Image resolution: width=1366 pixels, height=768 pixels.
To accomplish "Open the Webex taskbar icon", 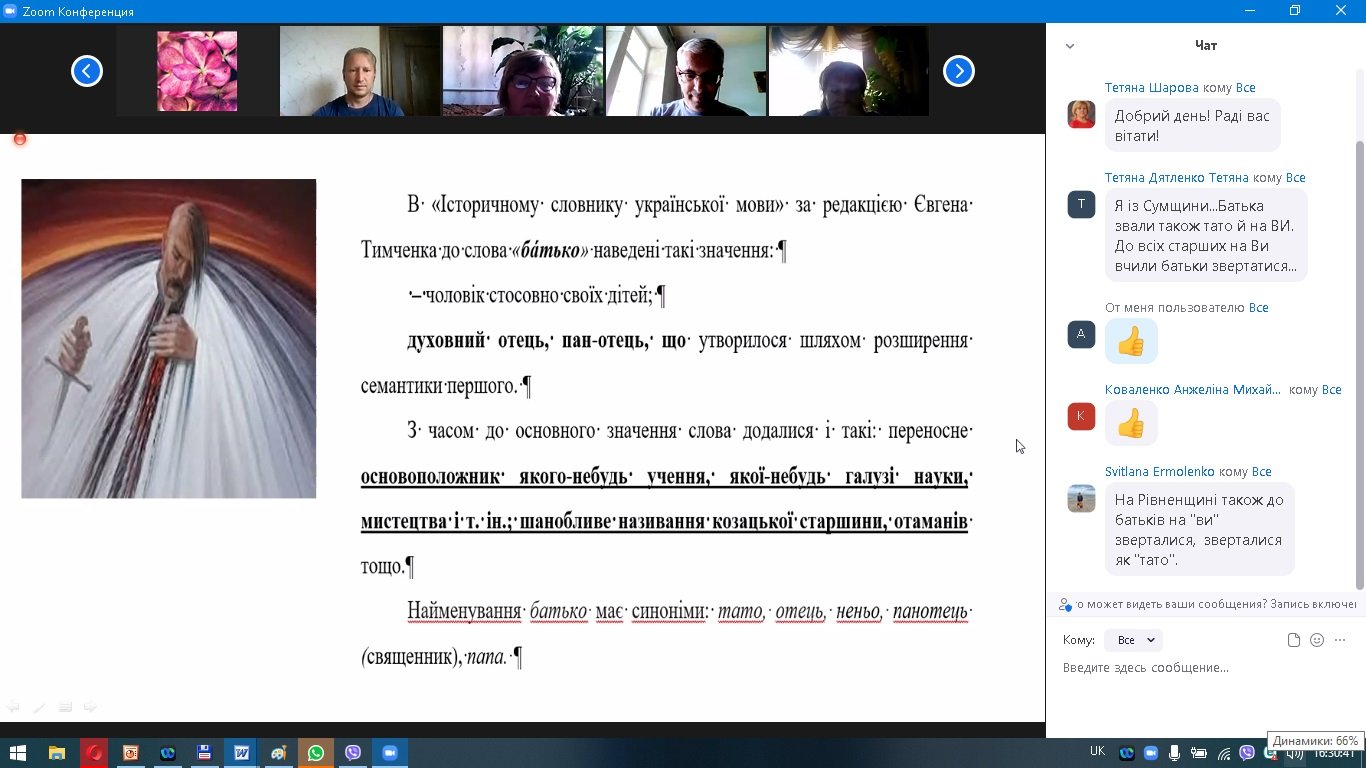I will click(x=167, y=753).
